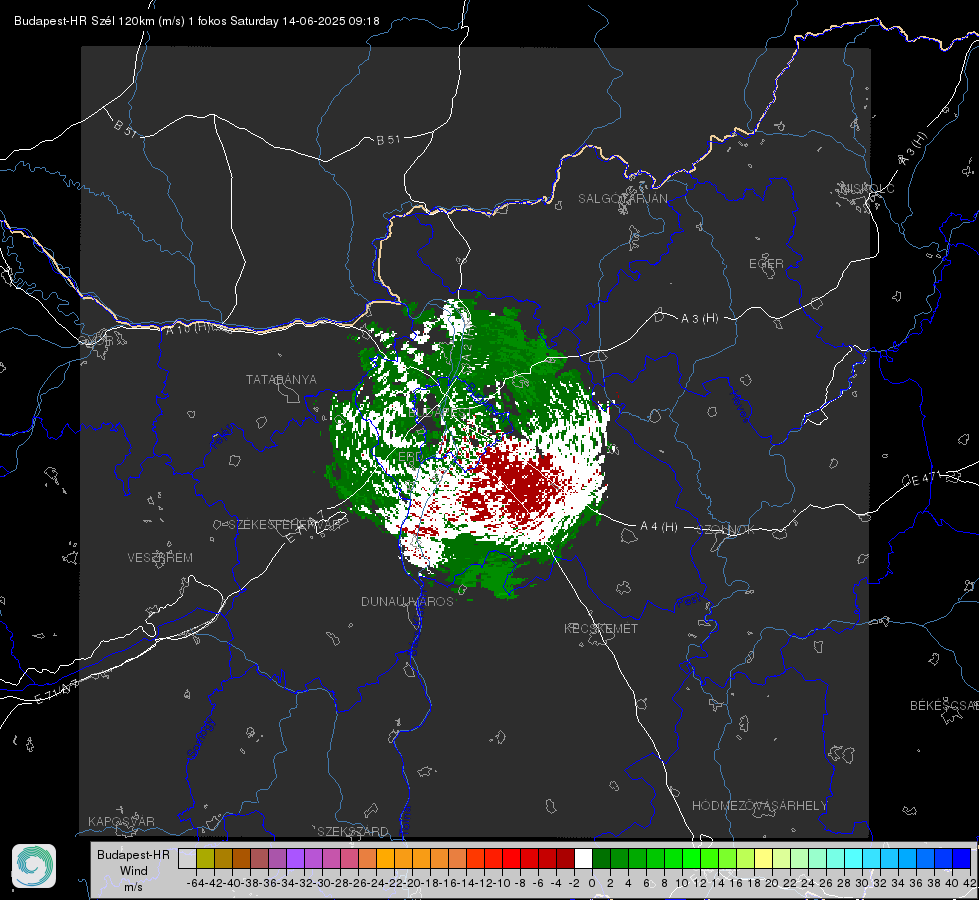Viewport: 979px width, 900px height.
Task: Click the MISKOLC city label
Action: [867, 188]
